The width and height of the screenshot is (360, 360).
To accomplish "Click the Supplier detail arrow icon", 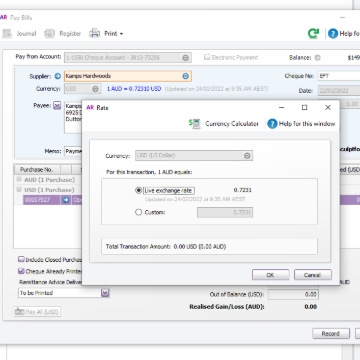I will pos(58,76).
